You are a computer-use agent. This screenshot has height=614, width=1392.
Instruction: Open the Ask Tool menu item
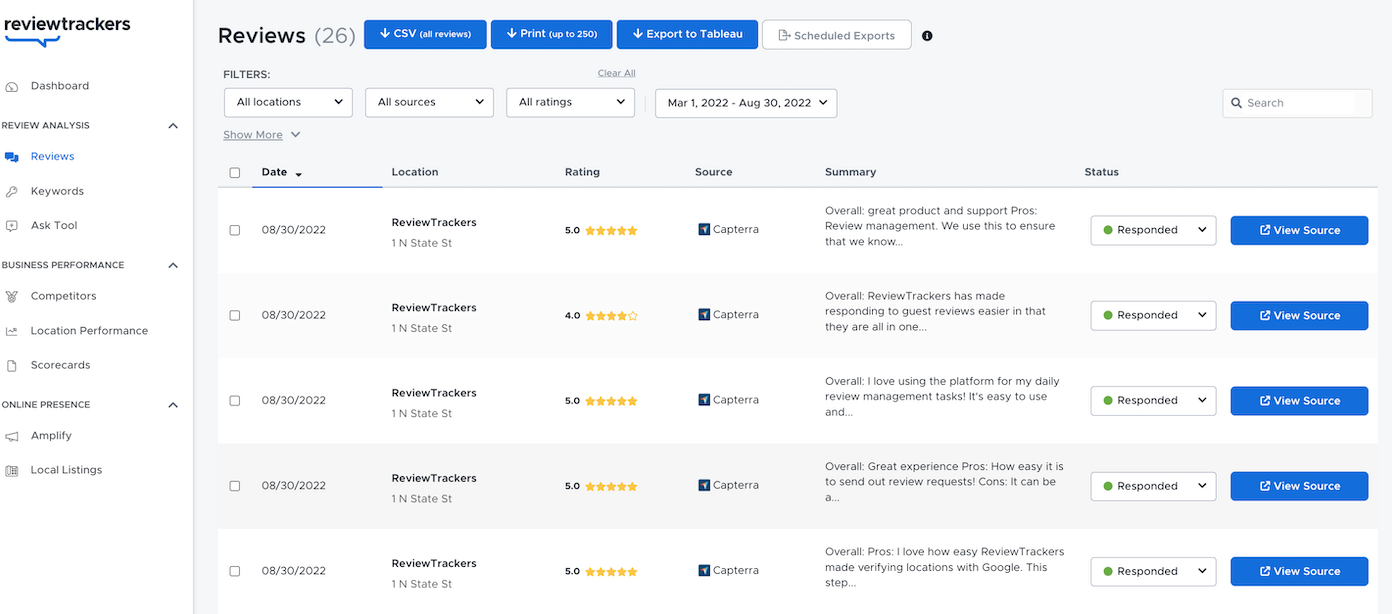pyautogui.click(x=54, y=225)
